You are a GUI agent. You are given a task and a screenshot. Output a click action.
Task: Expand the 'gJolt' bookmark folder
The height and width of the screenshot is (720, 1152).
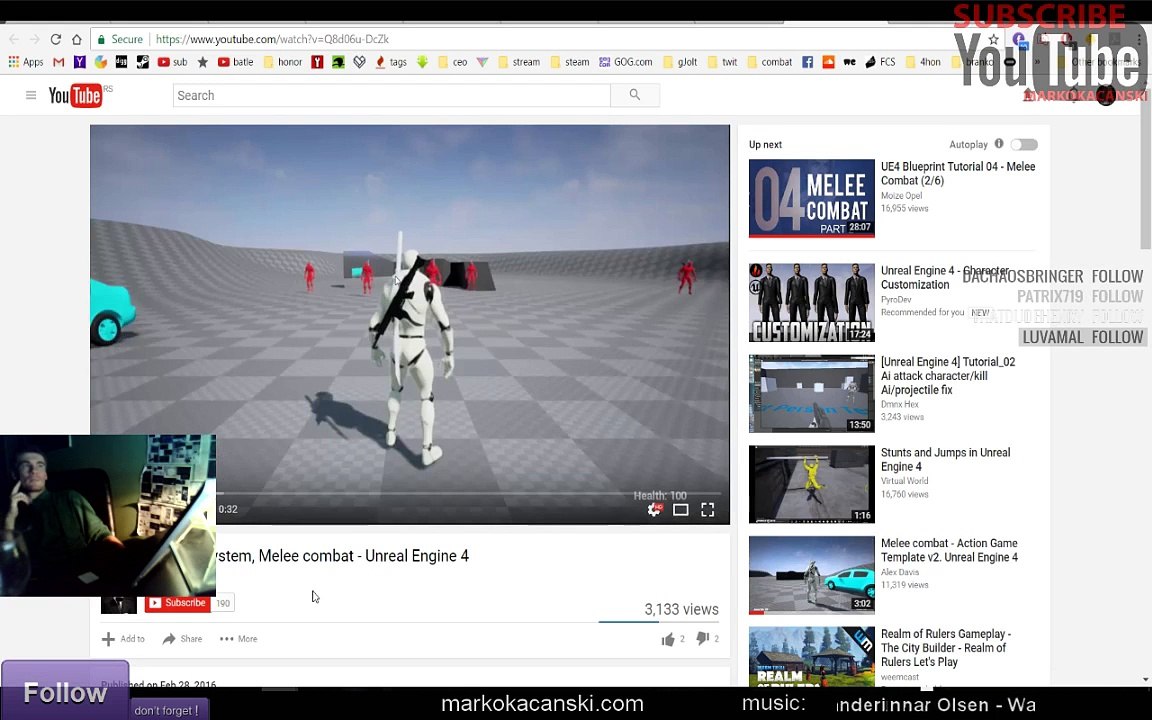click(680, 62)
